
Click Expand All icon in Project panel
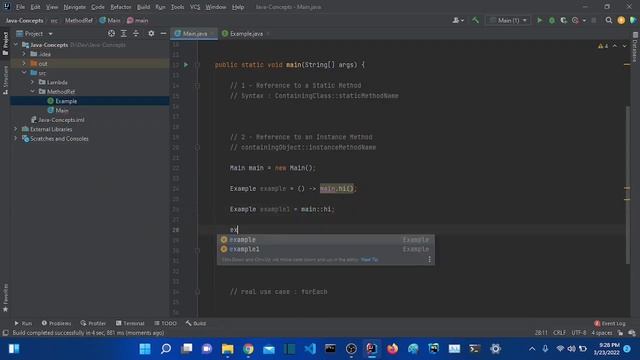coord(124,33)
